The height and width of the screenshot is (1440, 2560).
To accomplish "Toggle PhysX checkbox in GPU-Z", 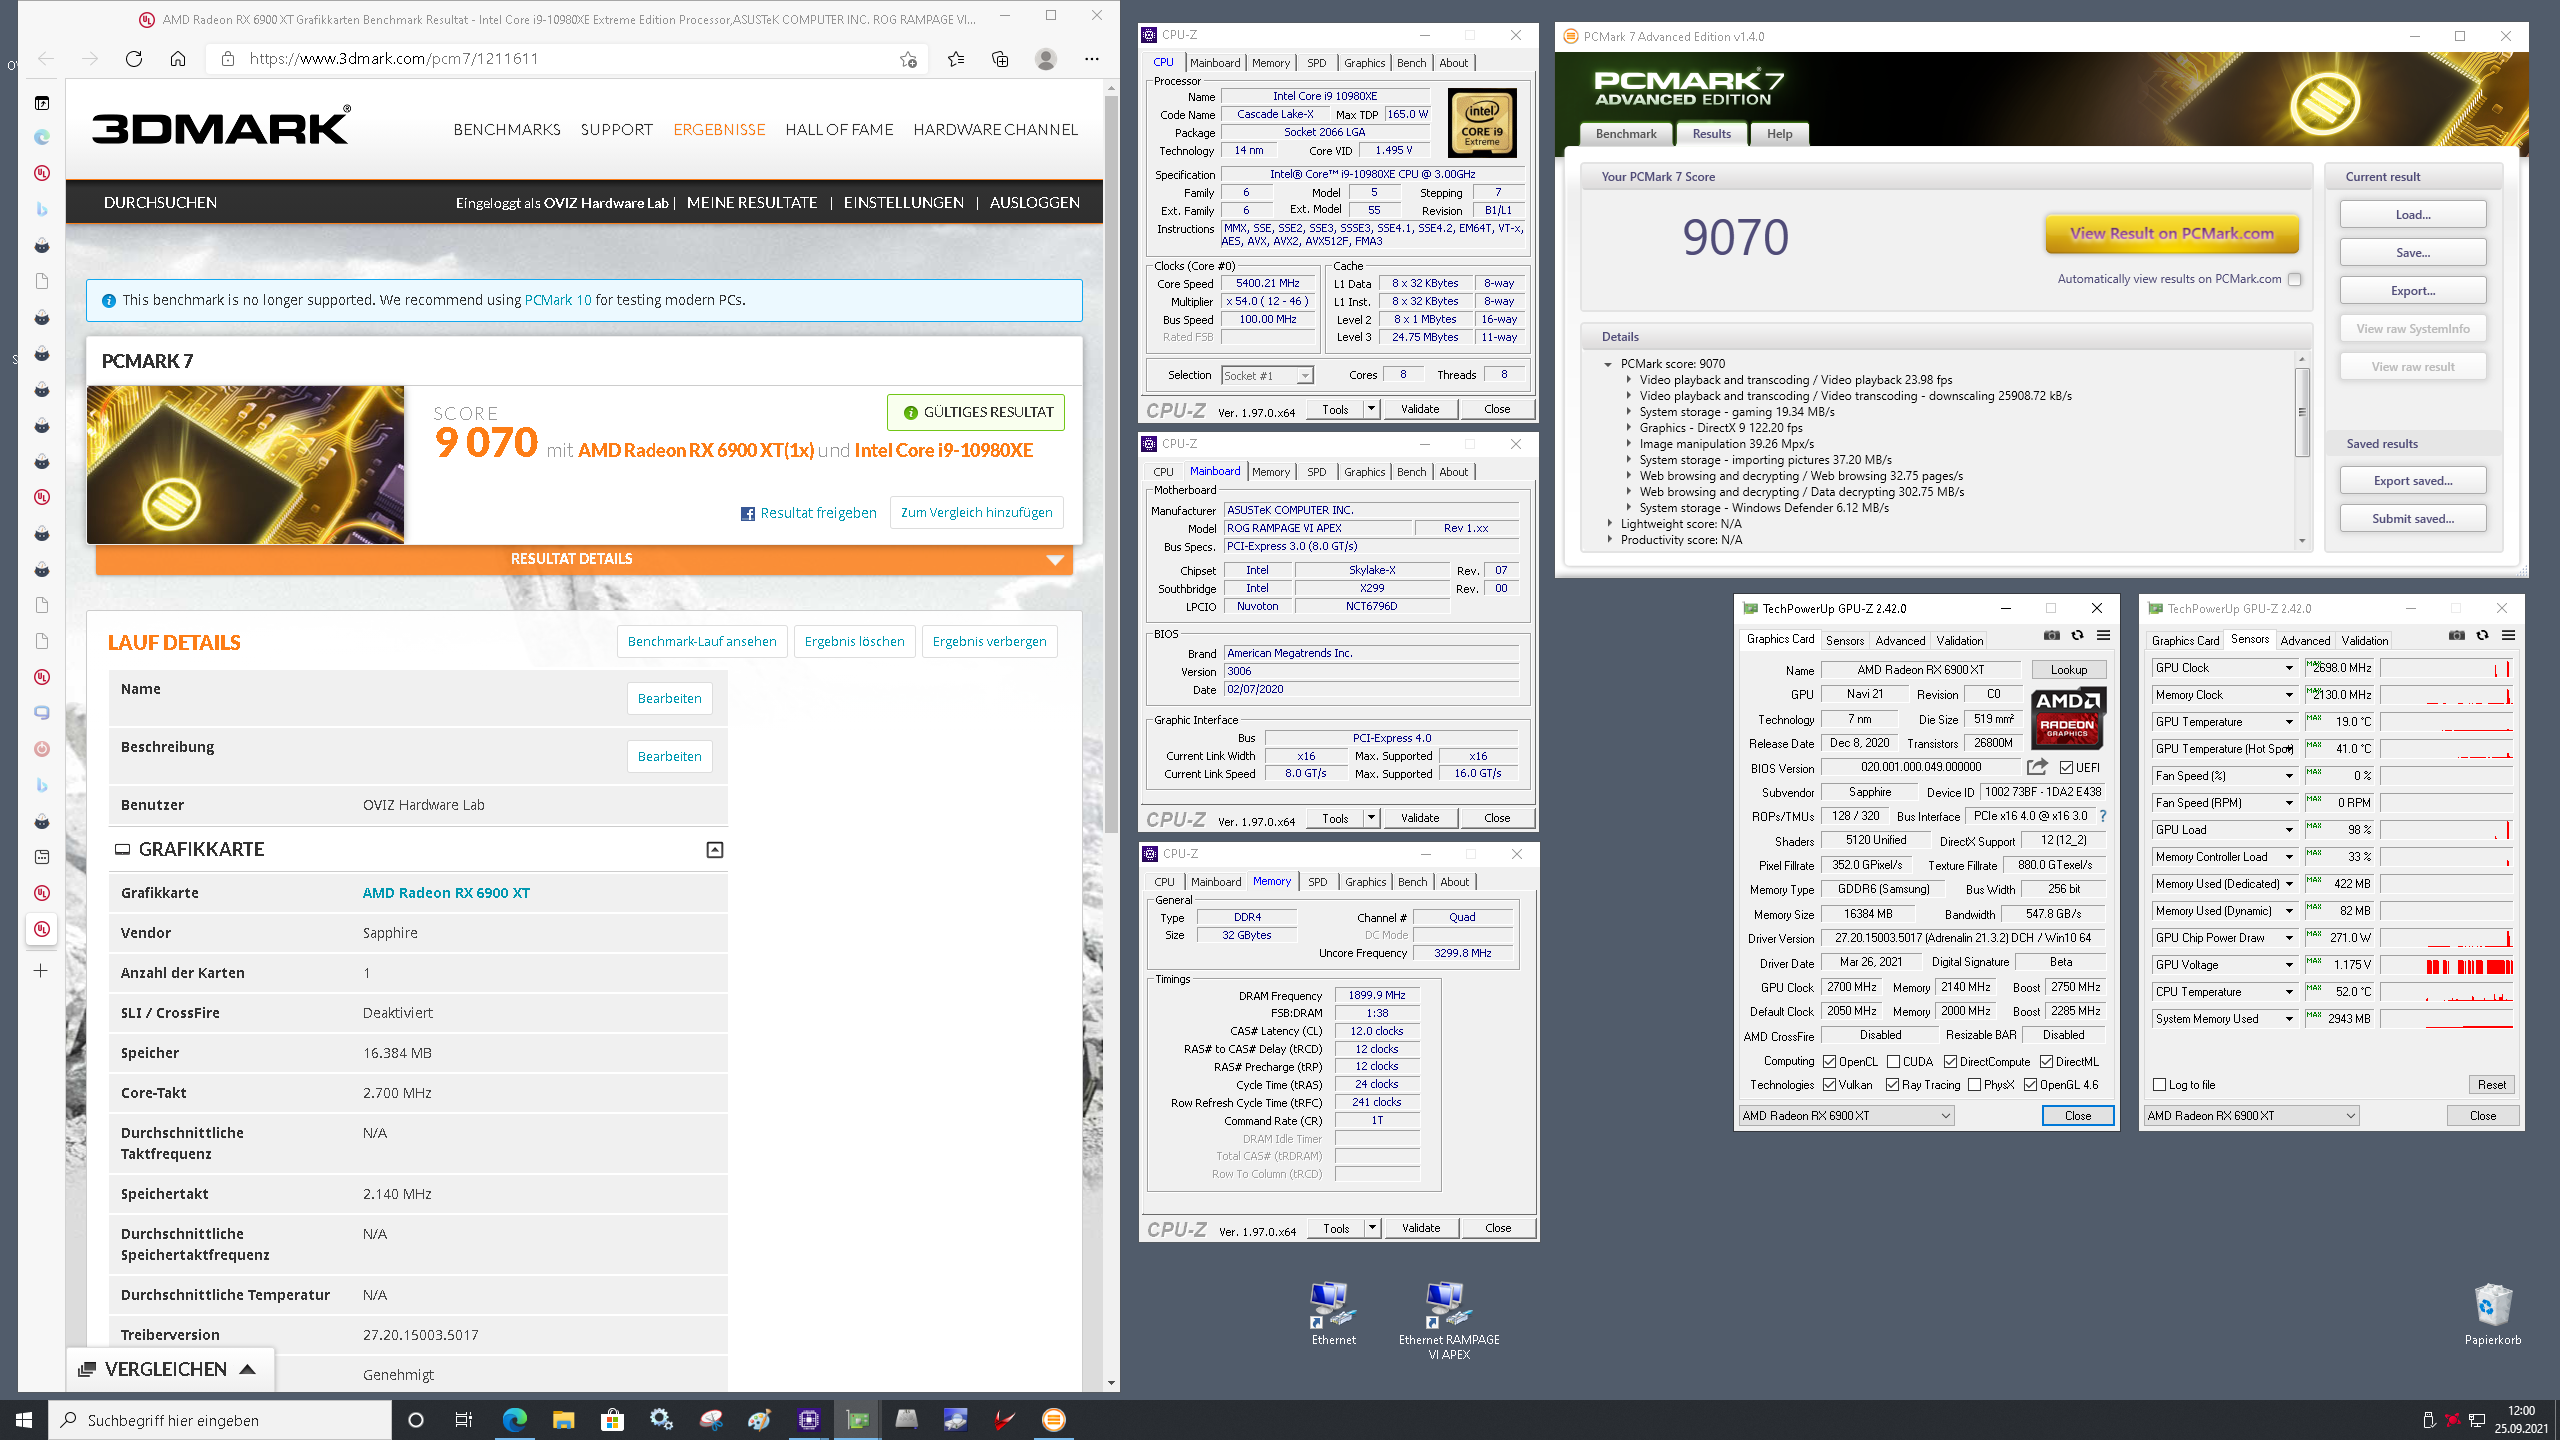I will click(1974, 1085).
